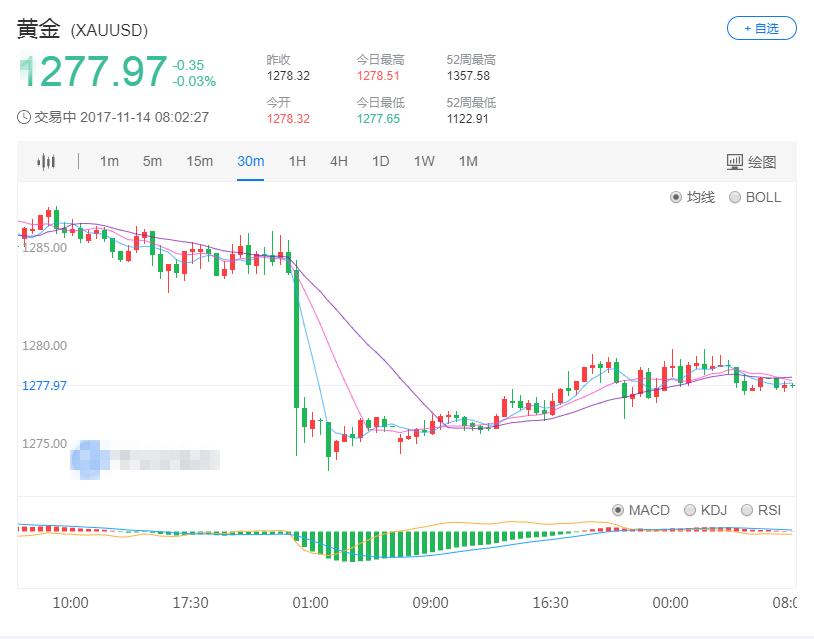Viewport: 814px width, 639px height.
Task: Select the 均线 moving average radio button
Action: pyautogui.click(x=676, y=197)
